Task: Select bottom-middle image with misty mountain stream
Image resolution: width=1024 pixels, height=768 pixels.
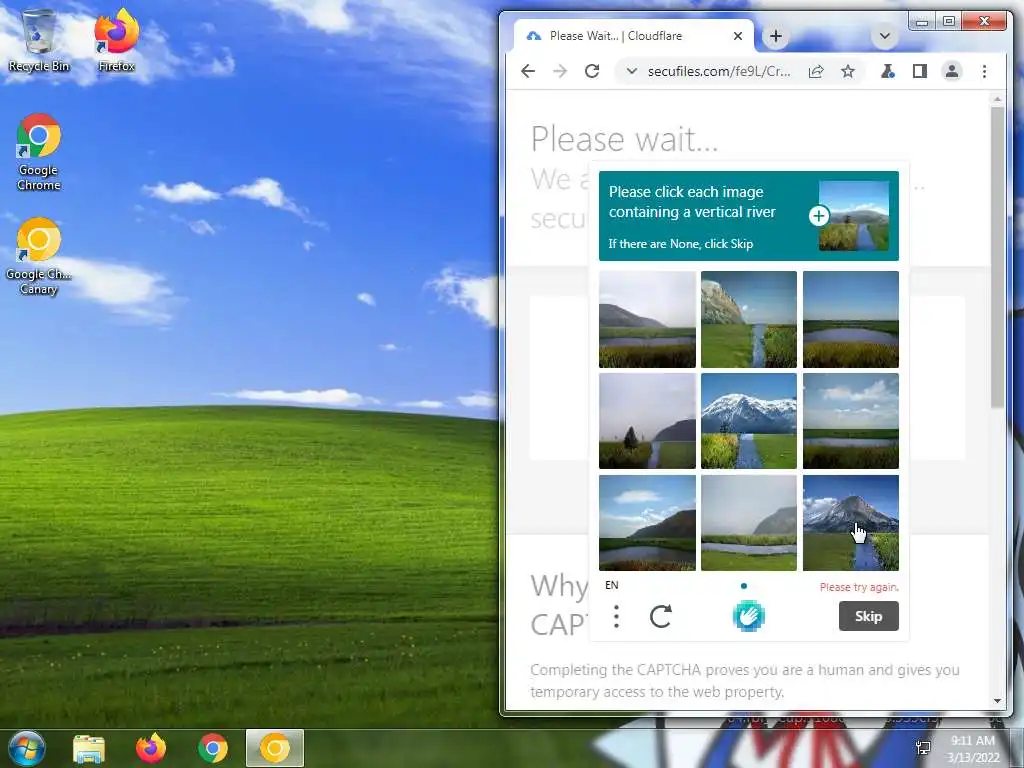Action: (x=749, y=522)
